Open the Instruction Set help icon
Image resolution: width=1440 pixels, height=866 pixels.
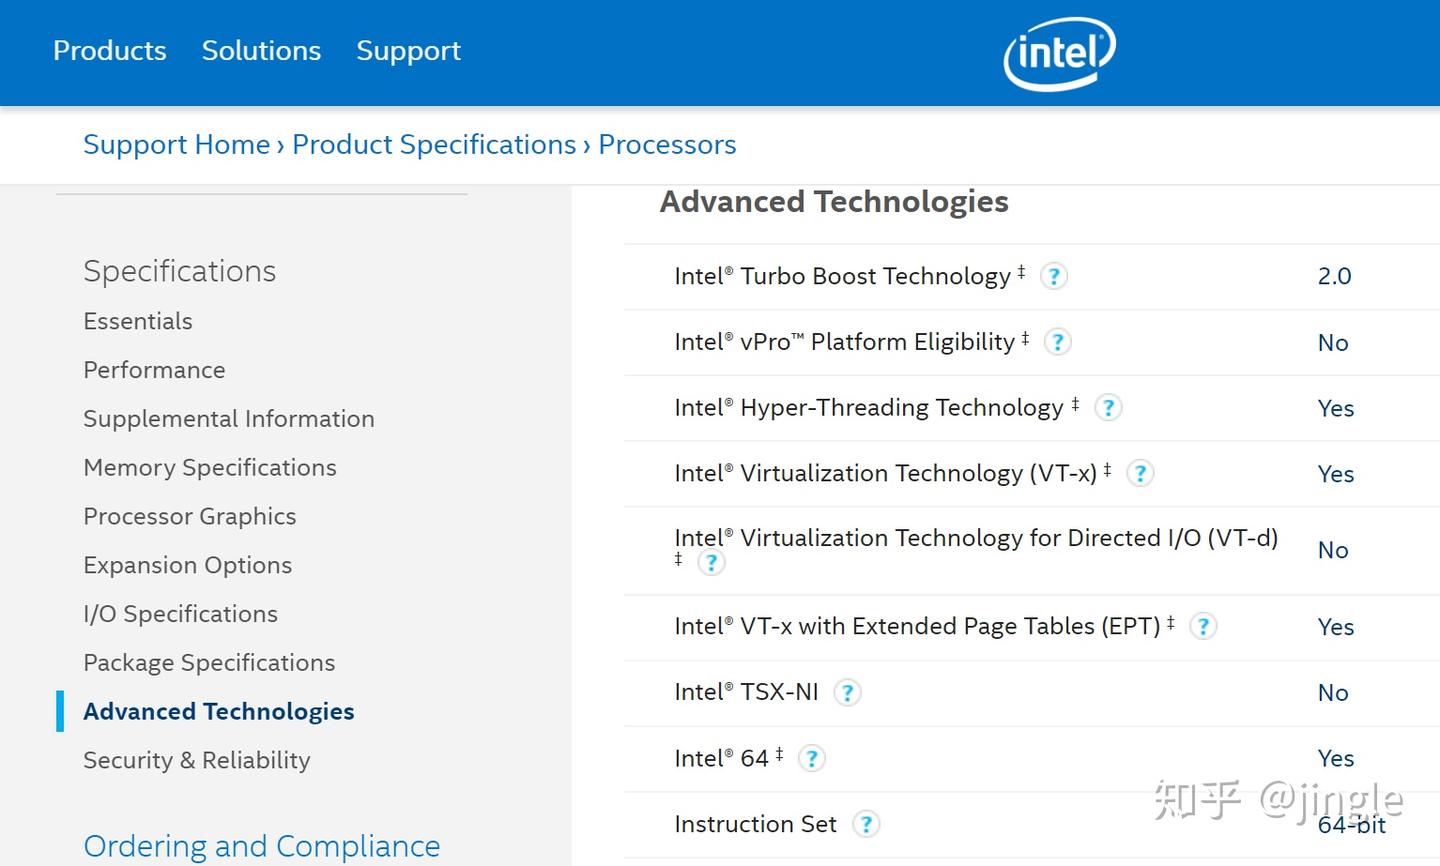pos(867,824)
